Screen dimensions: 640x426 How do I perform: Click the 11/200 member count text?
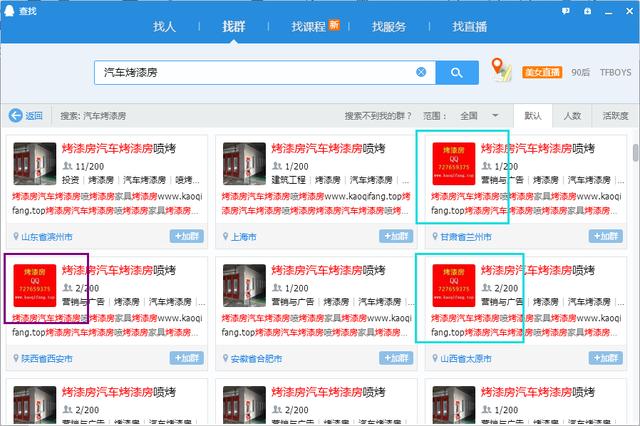tap(90, 166)
